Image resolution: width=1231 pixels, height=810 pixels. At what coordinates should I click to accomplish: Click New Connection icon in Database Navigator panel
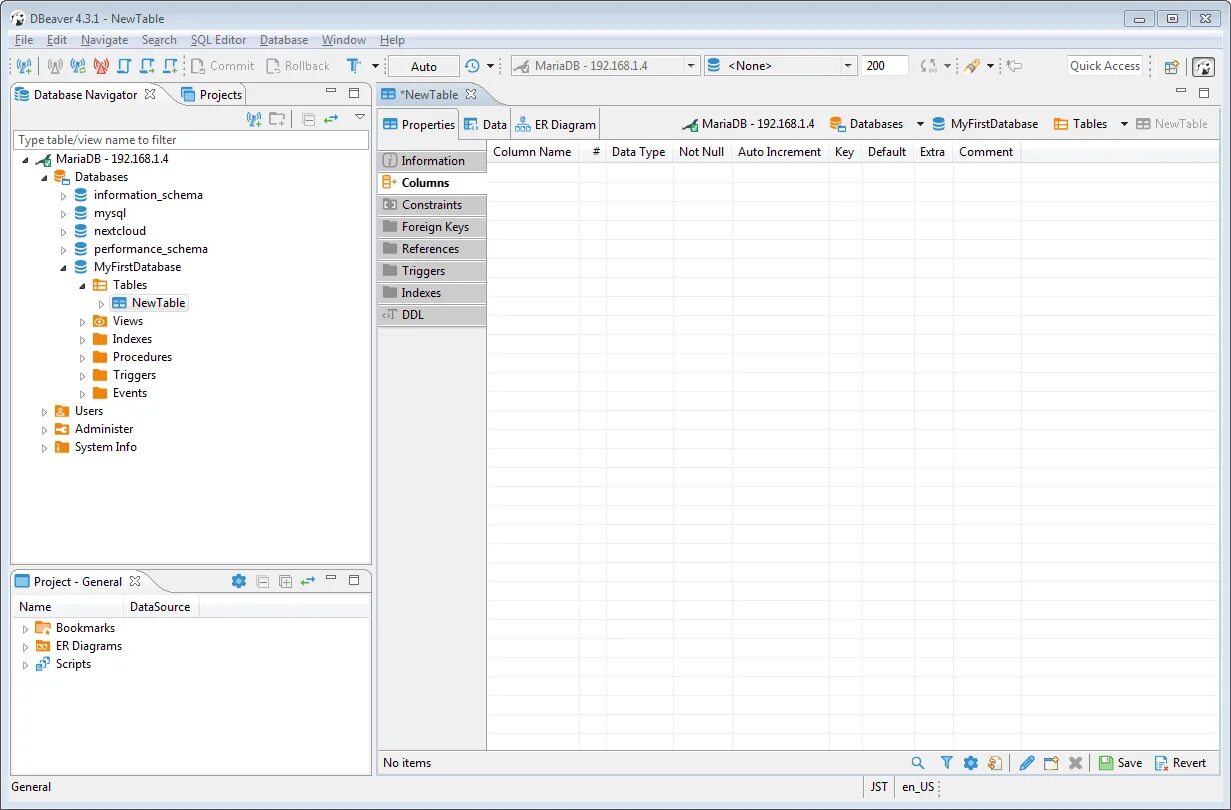[254, 119]
